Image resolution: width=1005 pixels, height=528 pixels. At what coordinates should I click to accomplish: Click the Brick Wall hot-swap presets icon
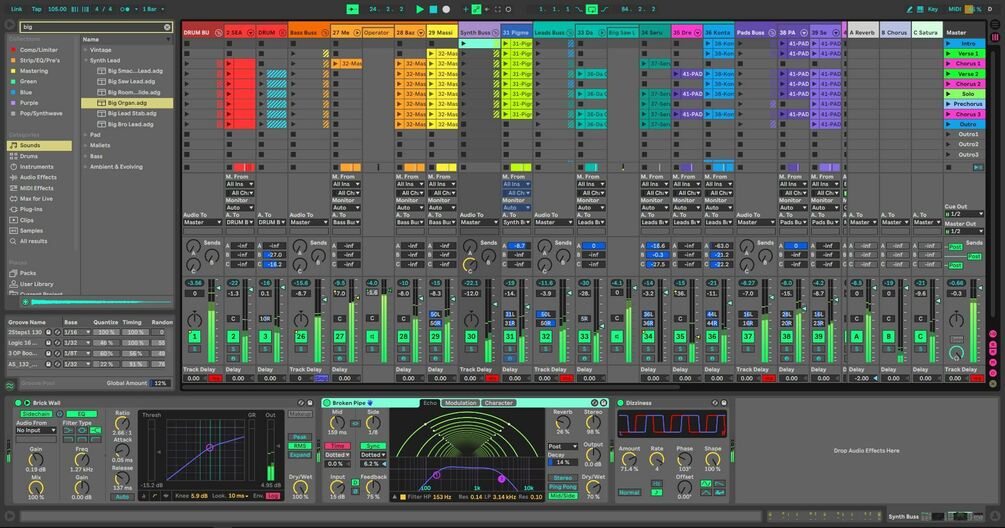pos(301,403)
